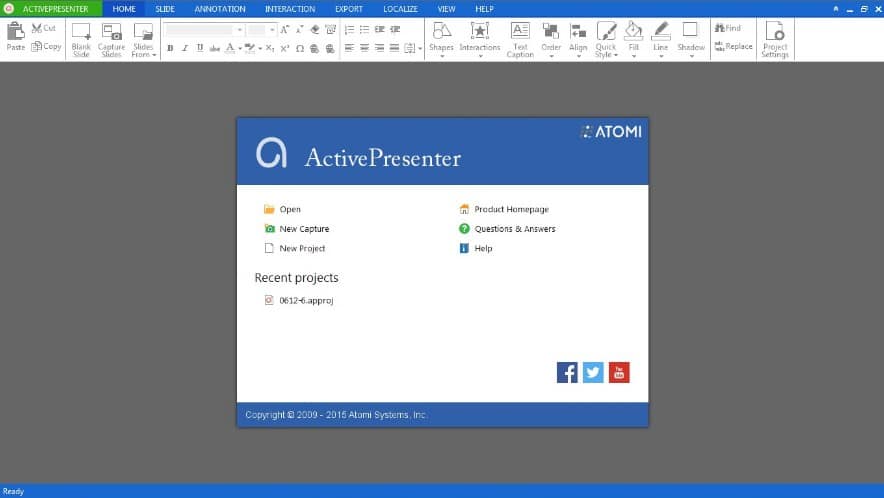
Task: Open the Twitter social icon
Action: (593, 372)
